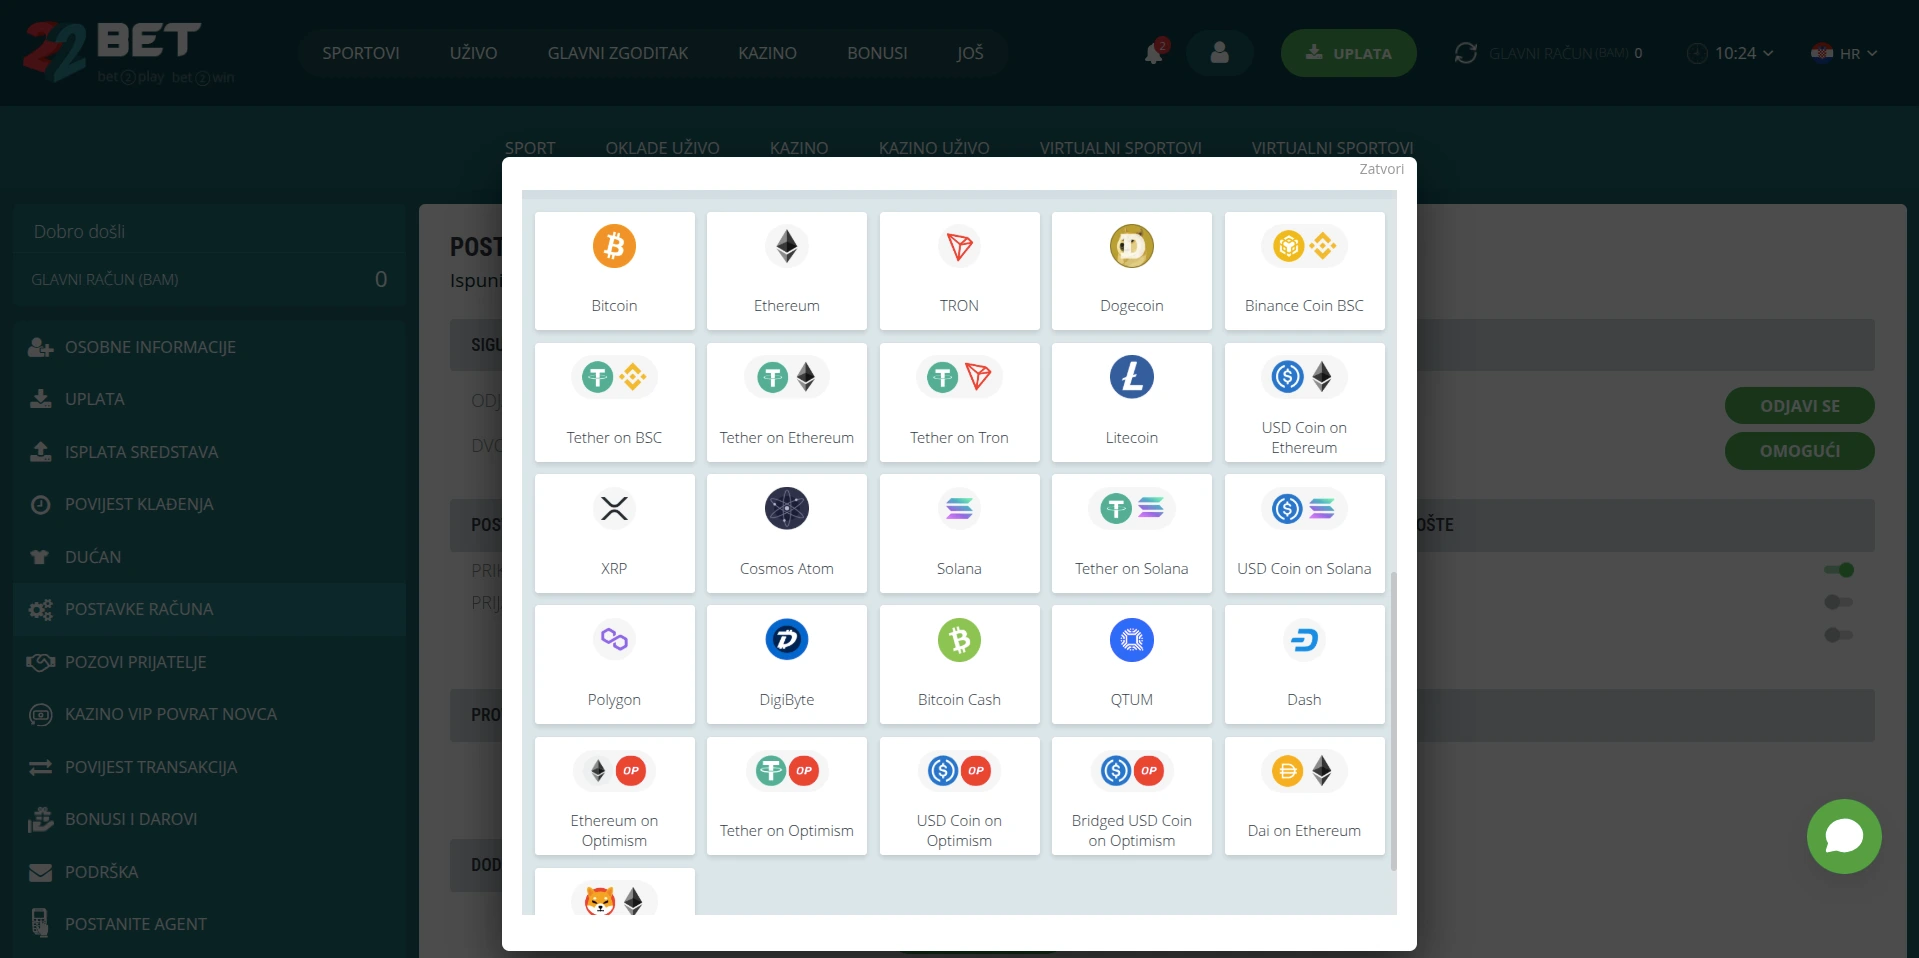1919x958 pixels.
Task: Click the green UPLATA button
Action: coord(1348,53)
